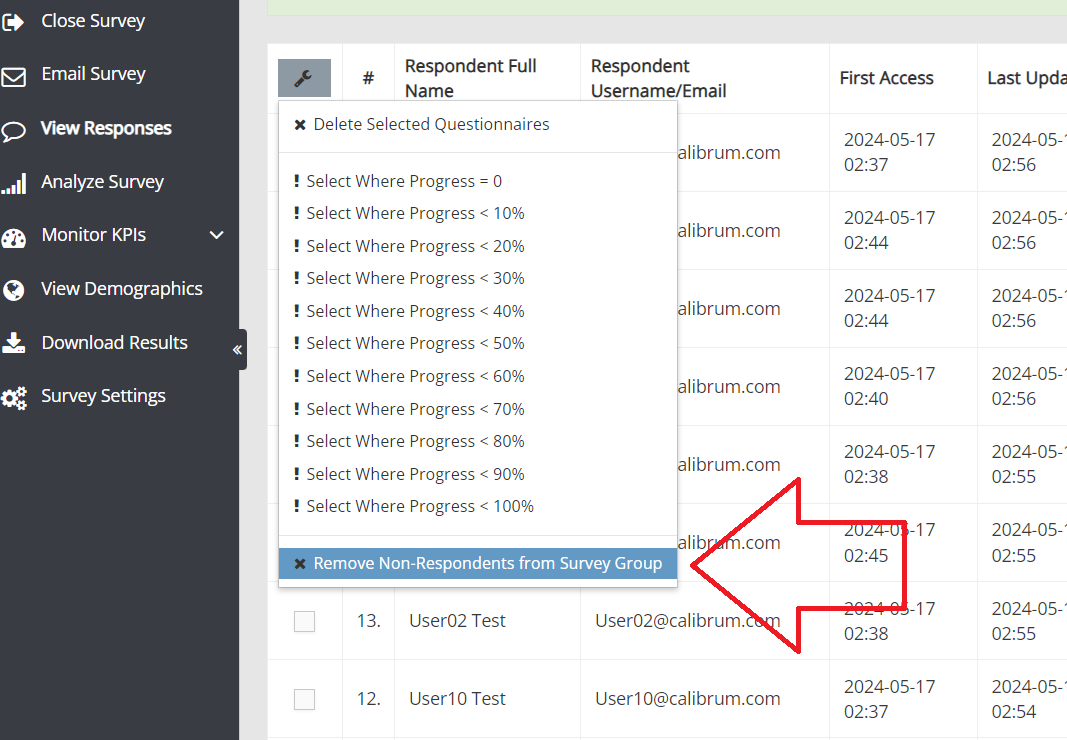Click the Download Results tray icon
Viewport: 1067px width, 740px height.
pyautogui.click(x=13, y=343)
